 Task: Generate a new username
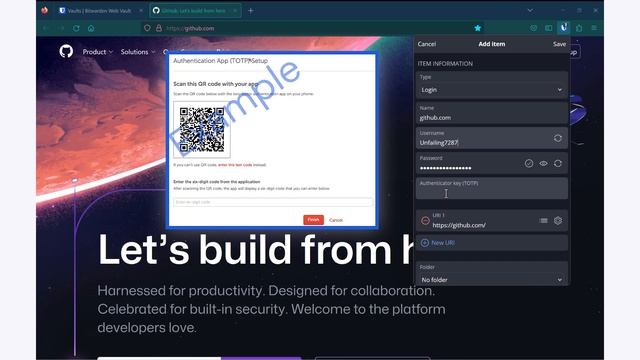[x=558, y=138]
